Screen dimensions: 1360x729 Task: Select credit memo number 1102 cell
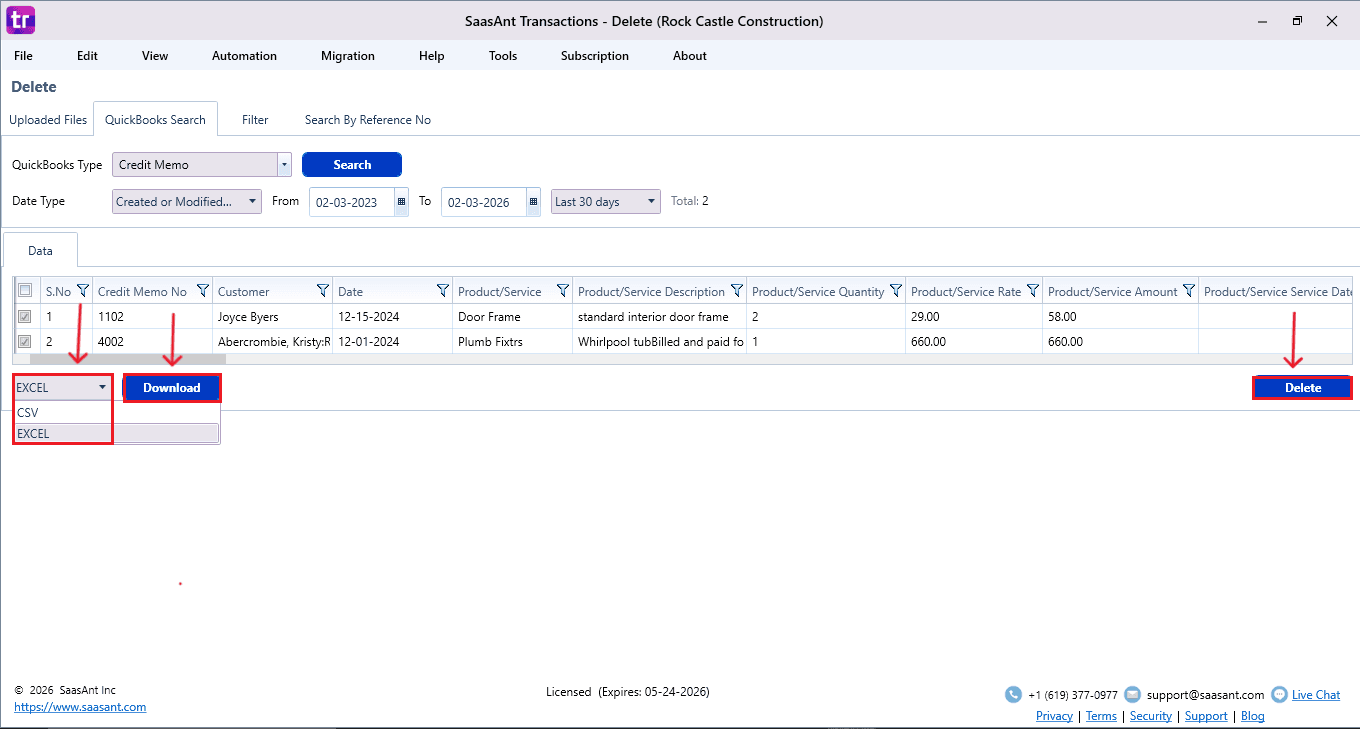coord(152,317)
